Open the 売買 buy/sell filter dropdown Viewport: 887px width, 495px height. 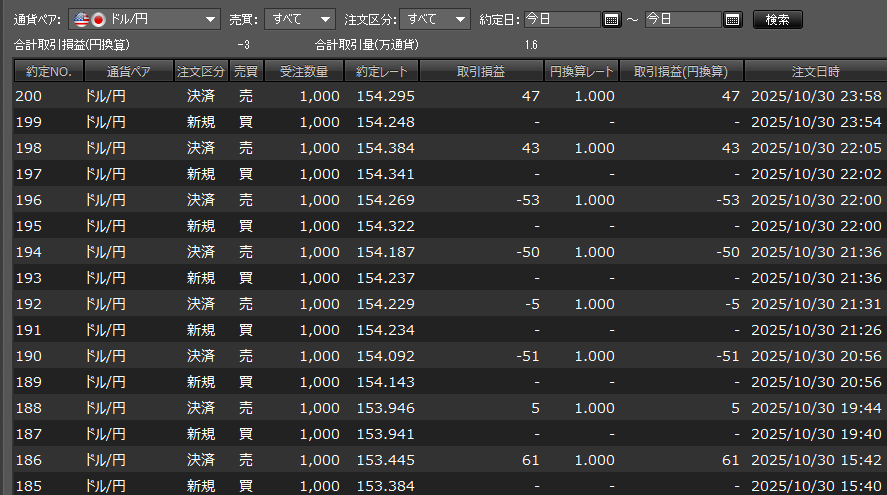coord(325,20)
